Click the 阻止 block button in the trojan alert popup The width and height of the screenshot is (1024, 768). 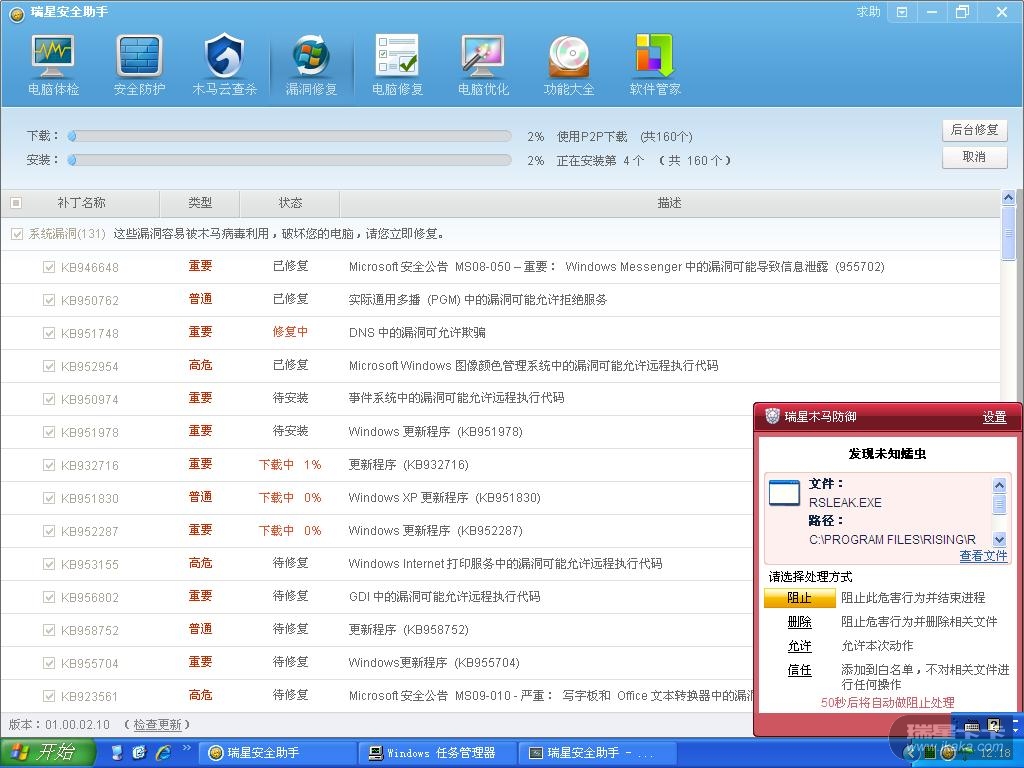pos(799,598)
